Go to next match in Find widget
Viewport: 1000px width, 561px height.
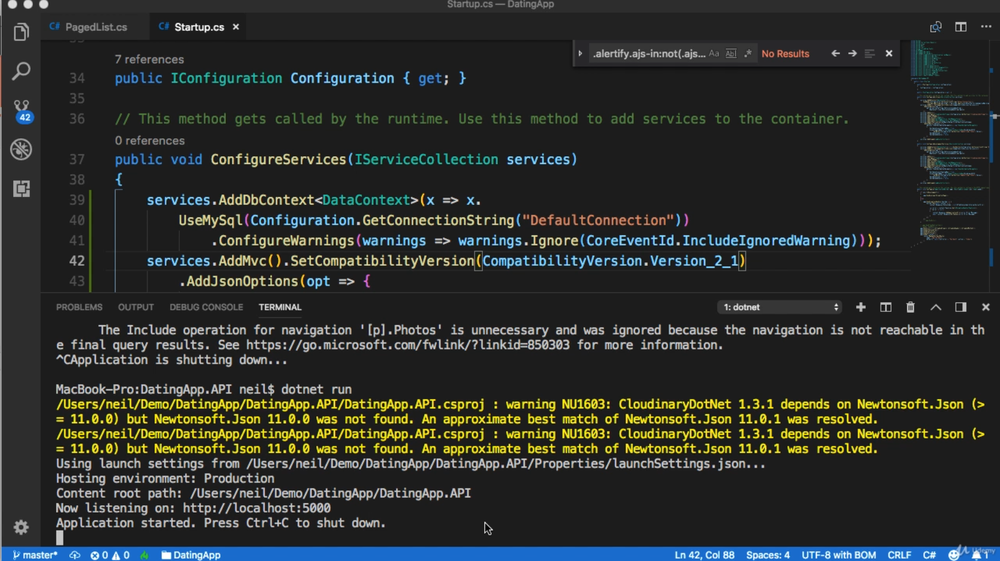[x=853, y=54]
